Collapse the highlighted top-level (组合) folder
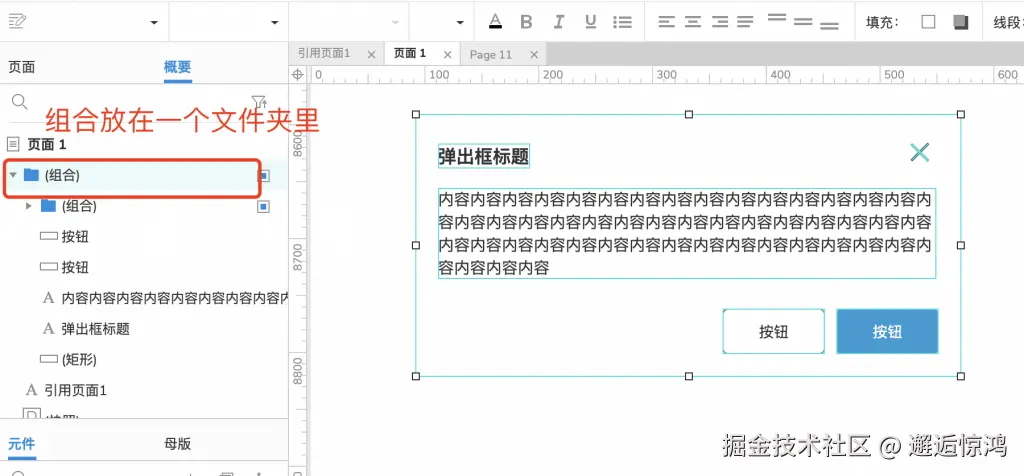Screen dimensions: 1024x476 13,175
